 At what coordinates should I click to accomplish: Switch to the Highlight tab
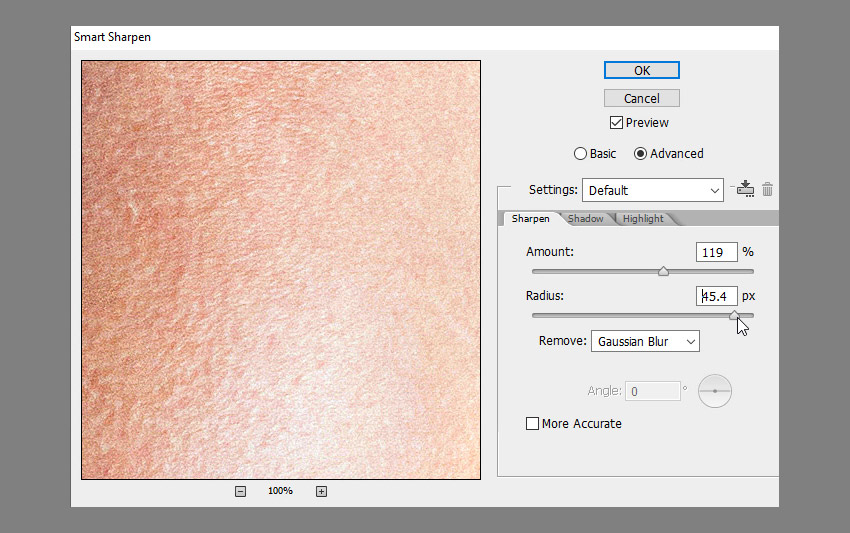pos(643,219)
